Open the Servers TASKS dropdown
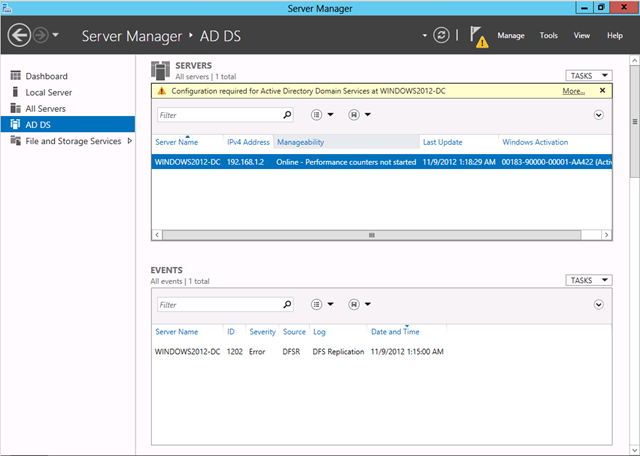The image size is (640, 456). pyautogui.click(x=589, y=76)
